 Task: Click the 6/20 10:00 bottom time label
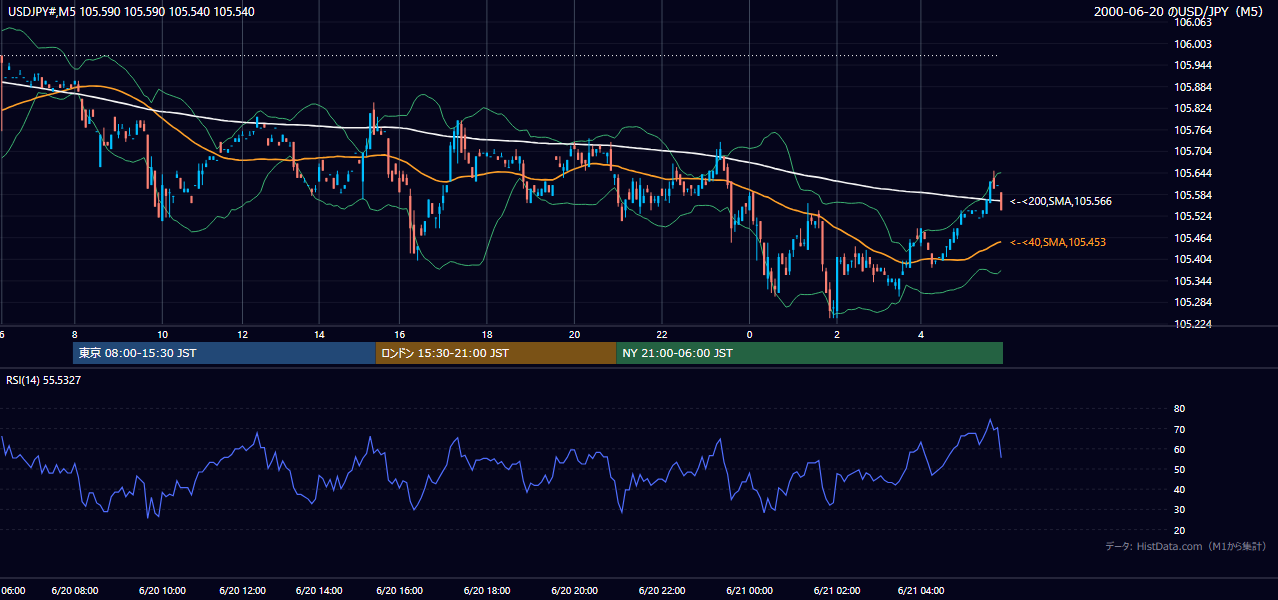[x=160, y=591]
